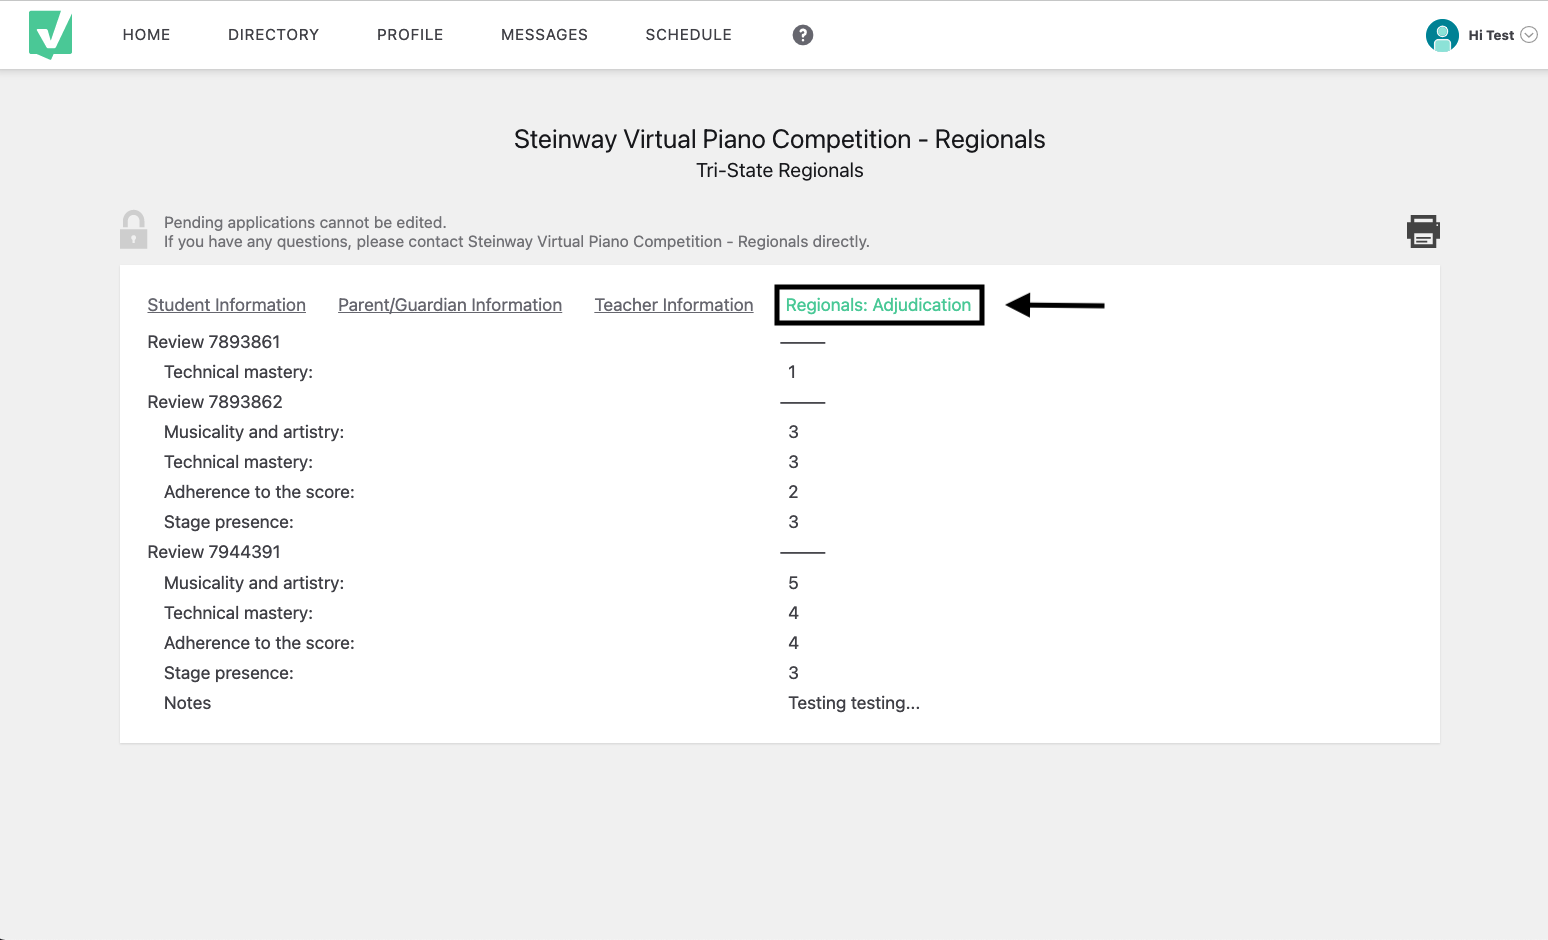Click the score value 5
Image resolution: width=1548 pixels, height=940 pixels.
pyautogui.click(x=793, y=583)
